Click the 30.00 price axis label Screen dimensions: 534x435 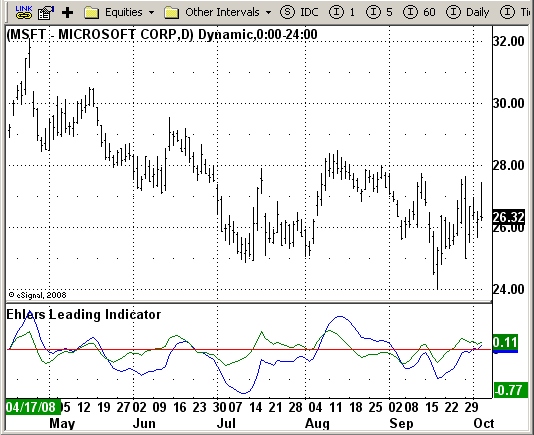(x=509, y=104)
